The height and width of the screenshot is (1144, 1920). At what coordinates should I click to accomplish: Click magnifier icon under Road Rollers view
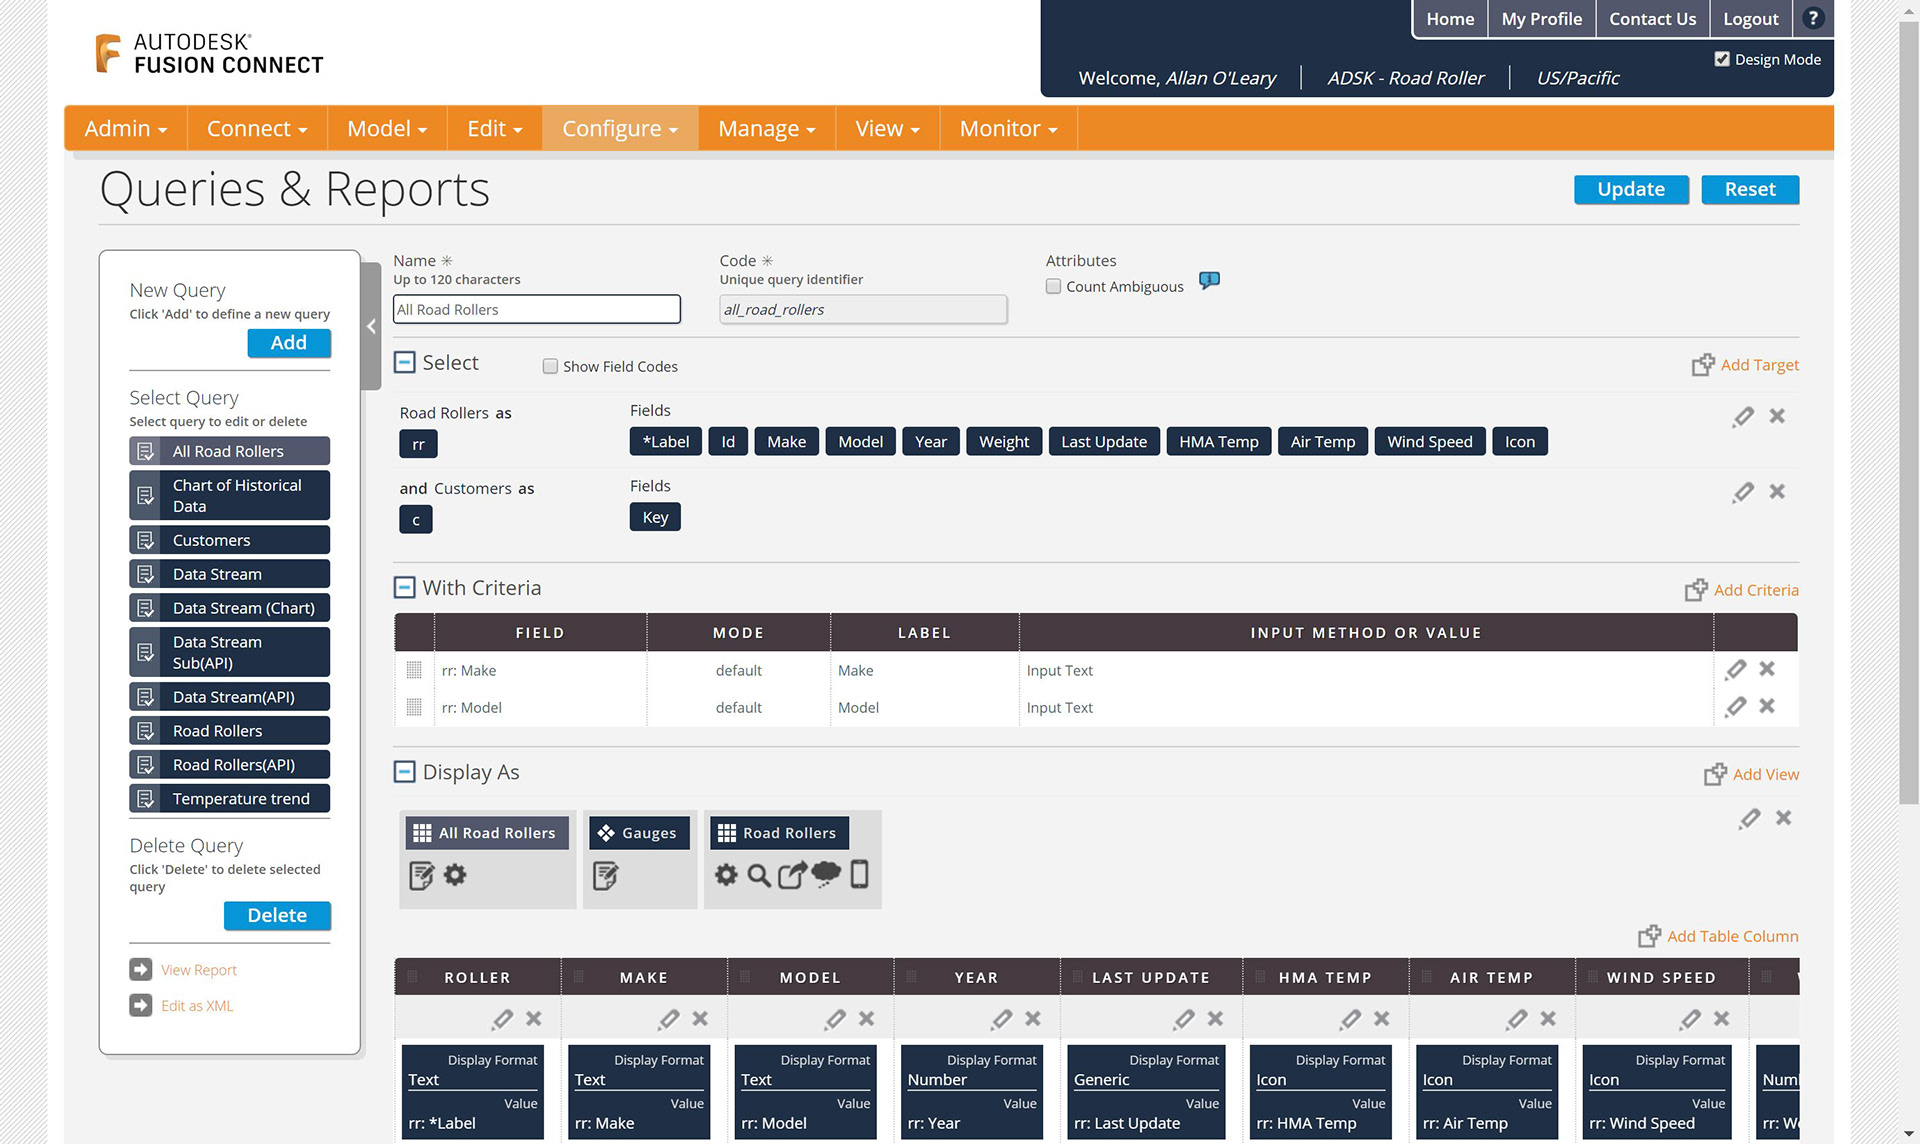point(759,875)
